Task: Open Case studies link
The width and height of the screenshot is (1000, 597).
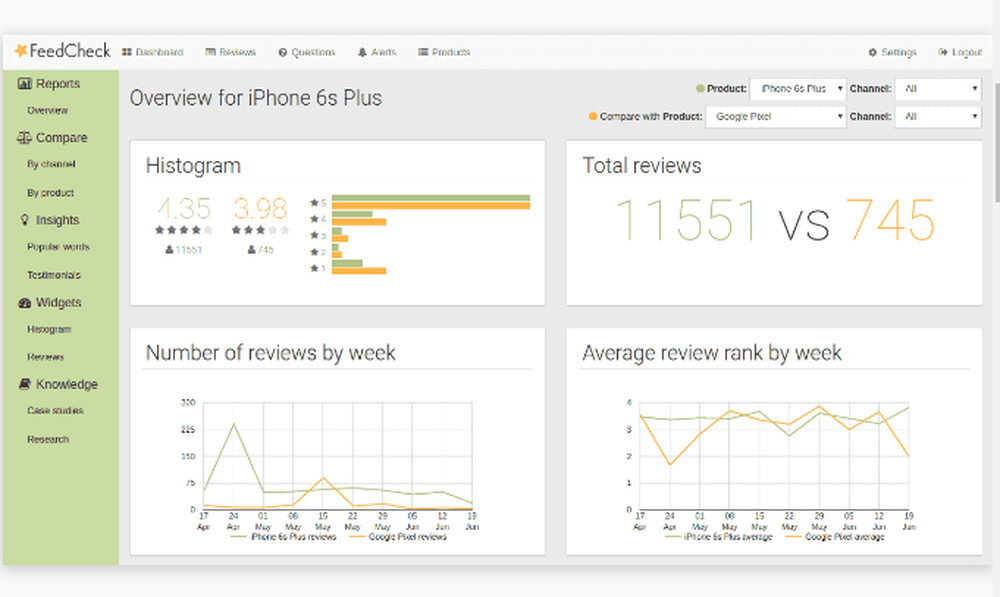Action: click(55, 410)
